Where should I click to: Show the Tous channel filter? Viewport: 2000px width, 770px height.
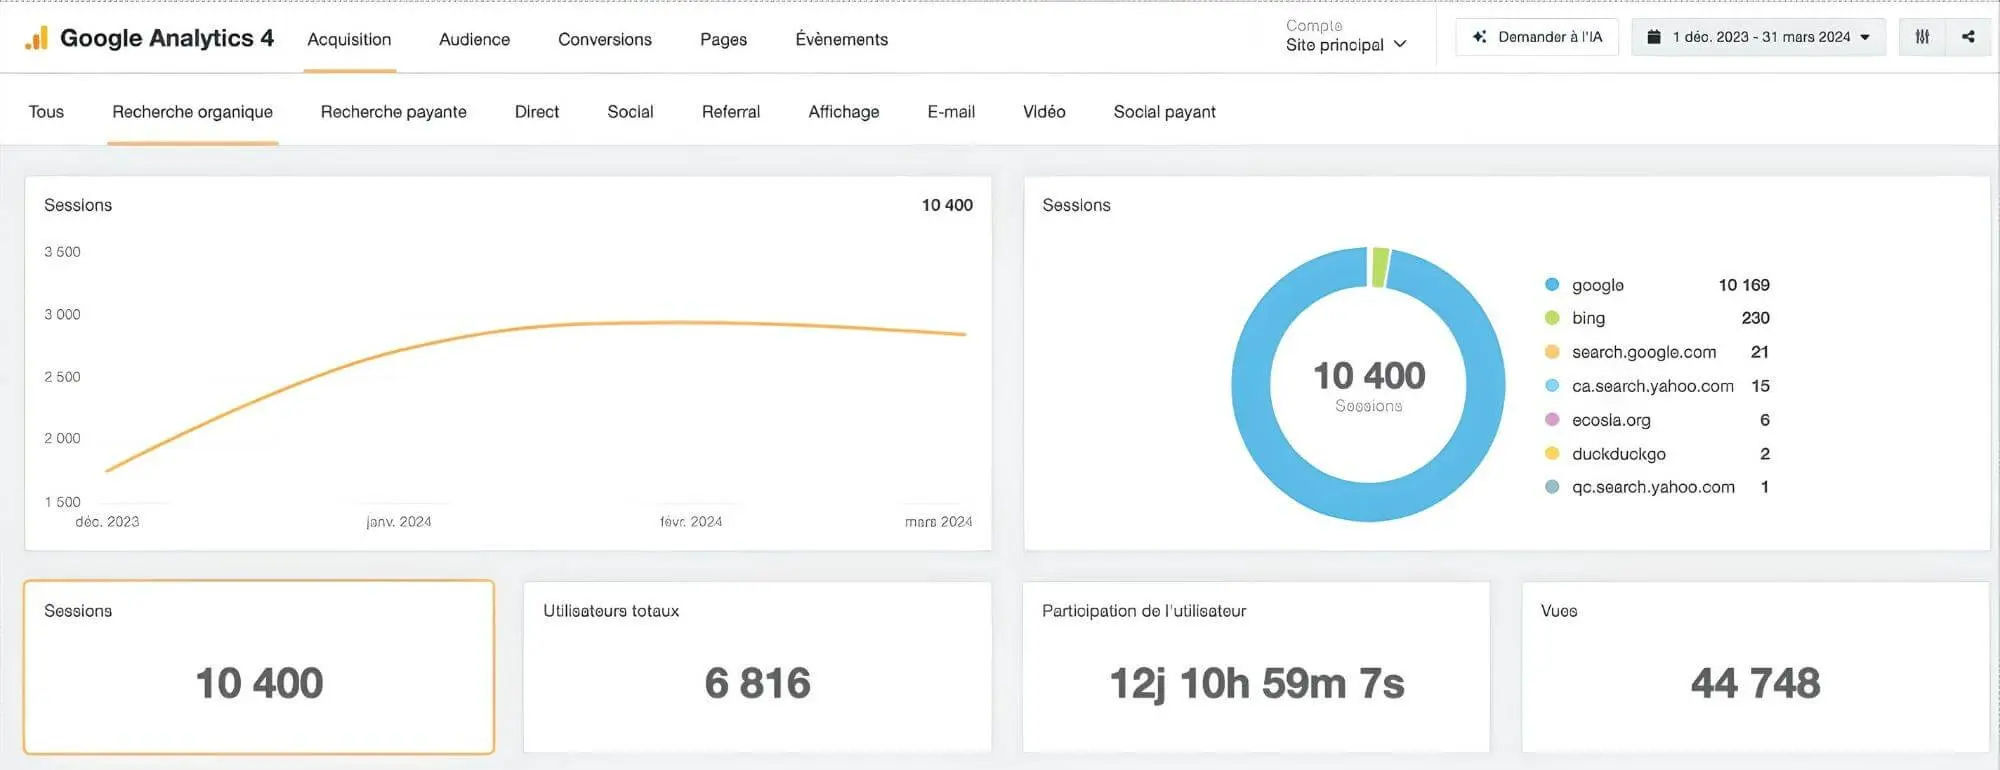46,112
